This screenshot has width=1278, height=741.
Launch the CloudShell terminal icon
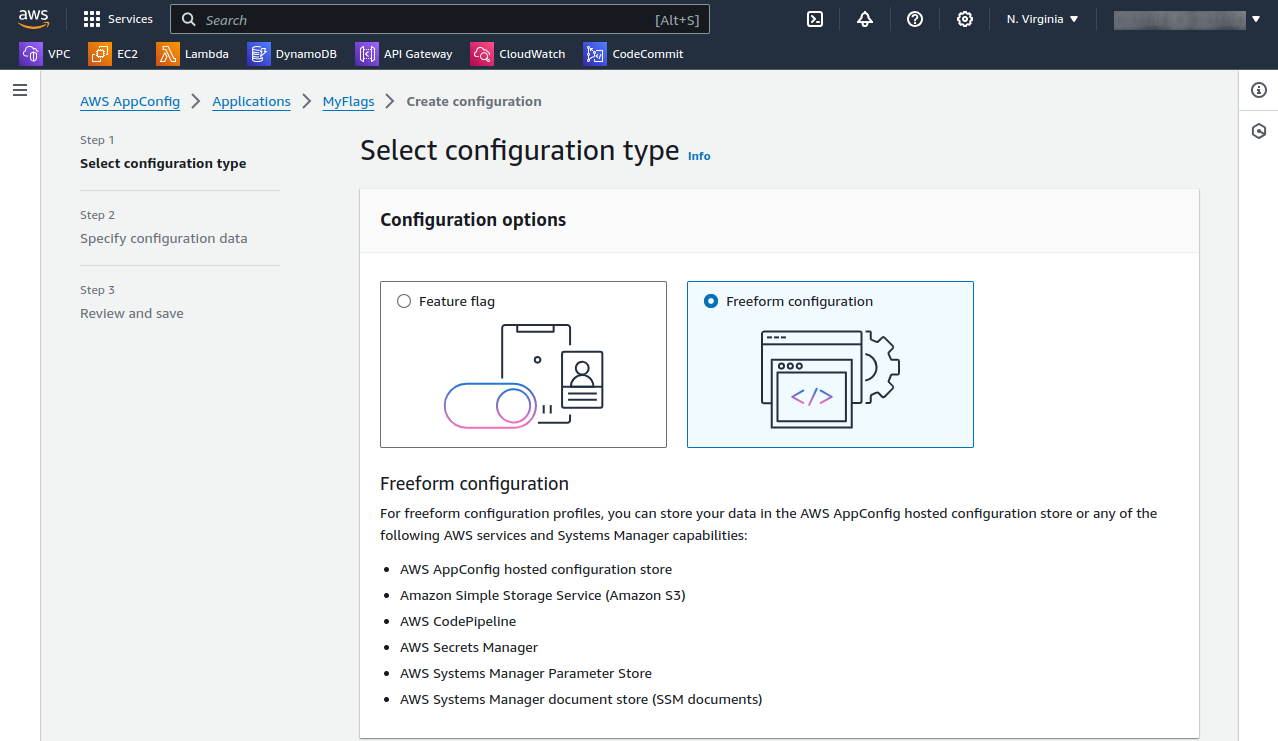[815, 19]
